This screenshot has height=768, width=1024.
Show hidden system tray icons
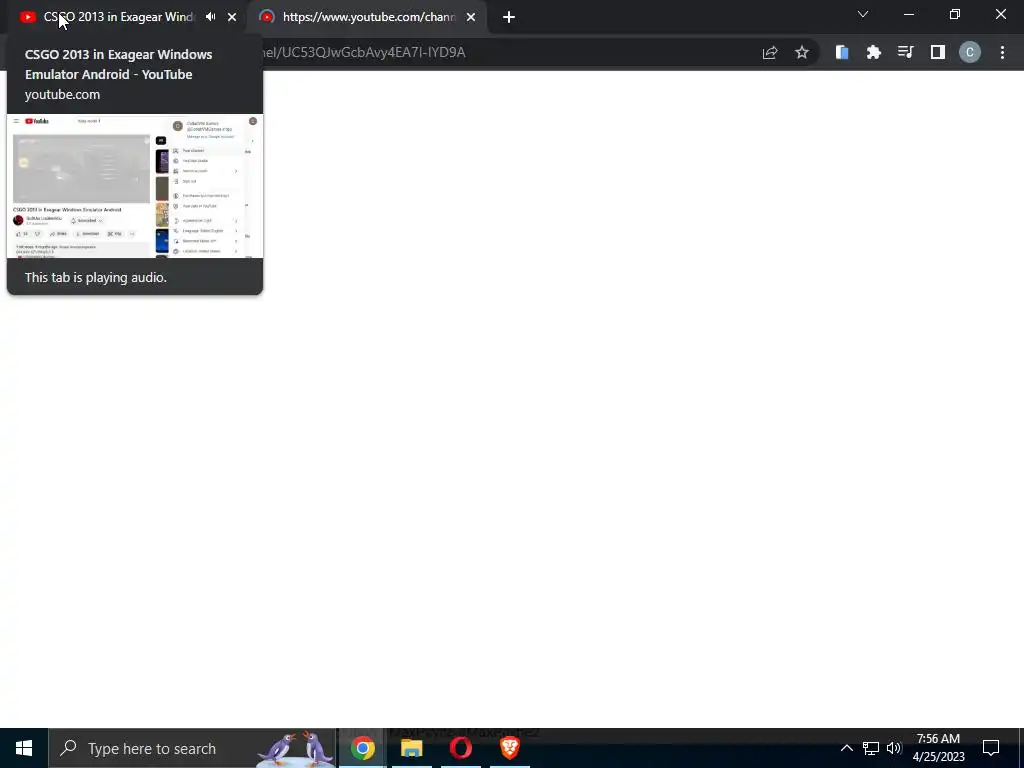click(x=846, y=748)
